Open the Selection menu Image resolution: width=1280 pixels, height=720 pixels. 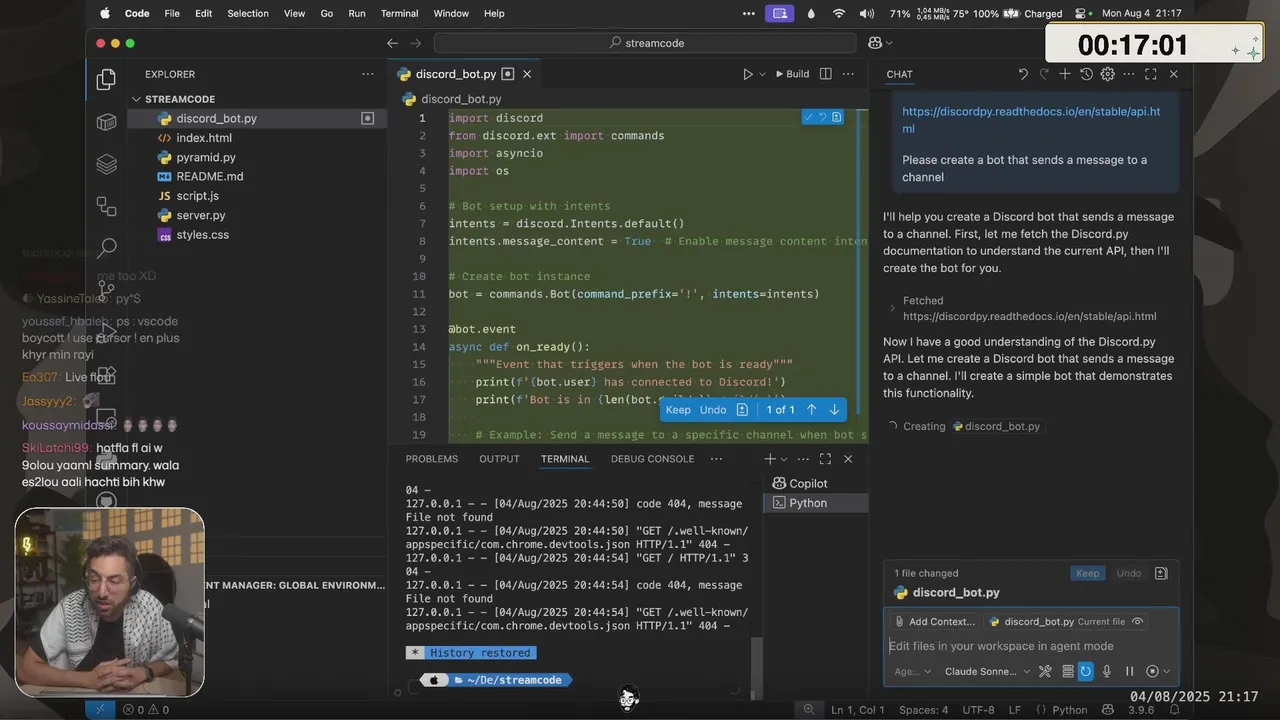click(x=248, y=14)
